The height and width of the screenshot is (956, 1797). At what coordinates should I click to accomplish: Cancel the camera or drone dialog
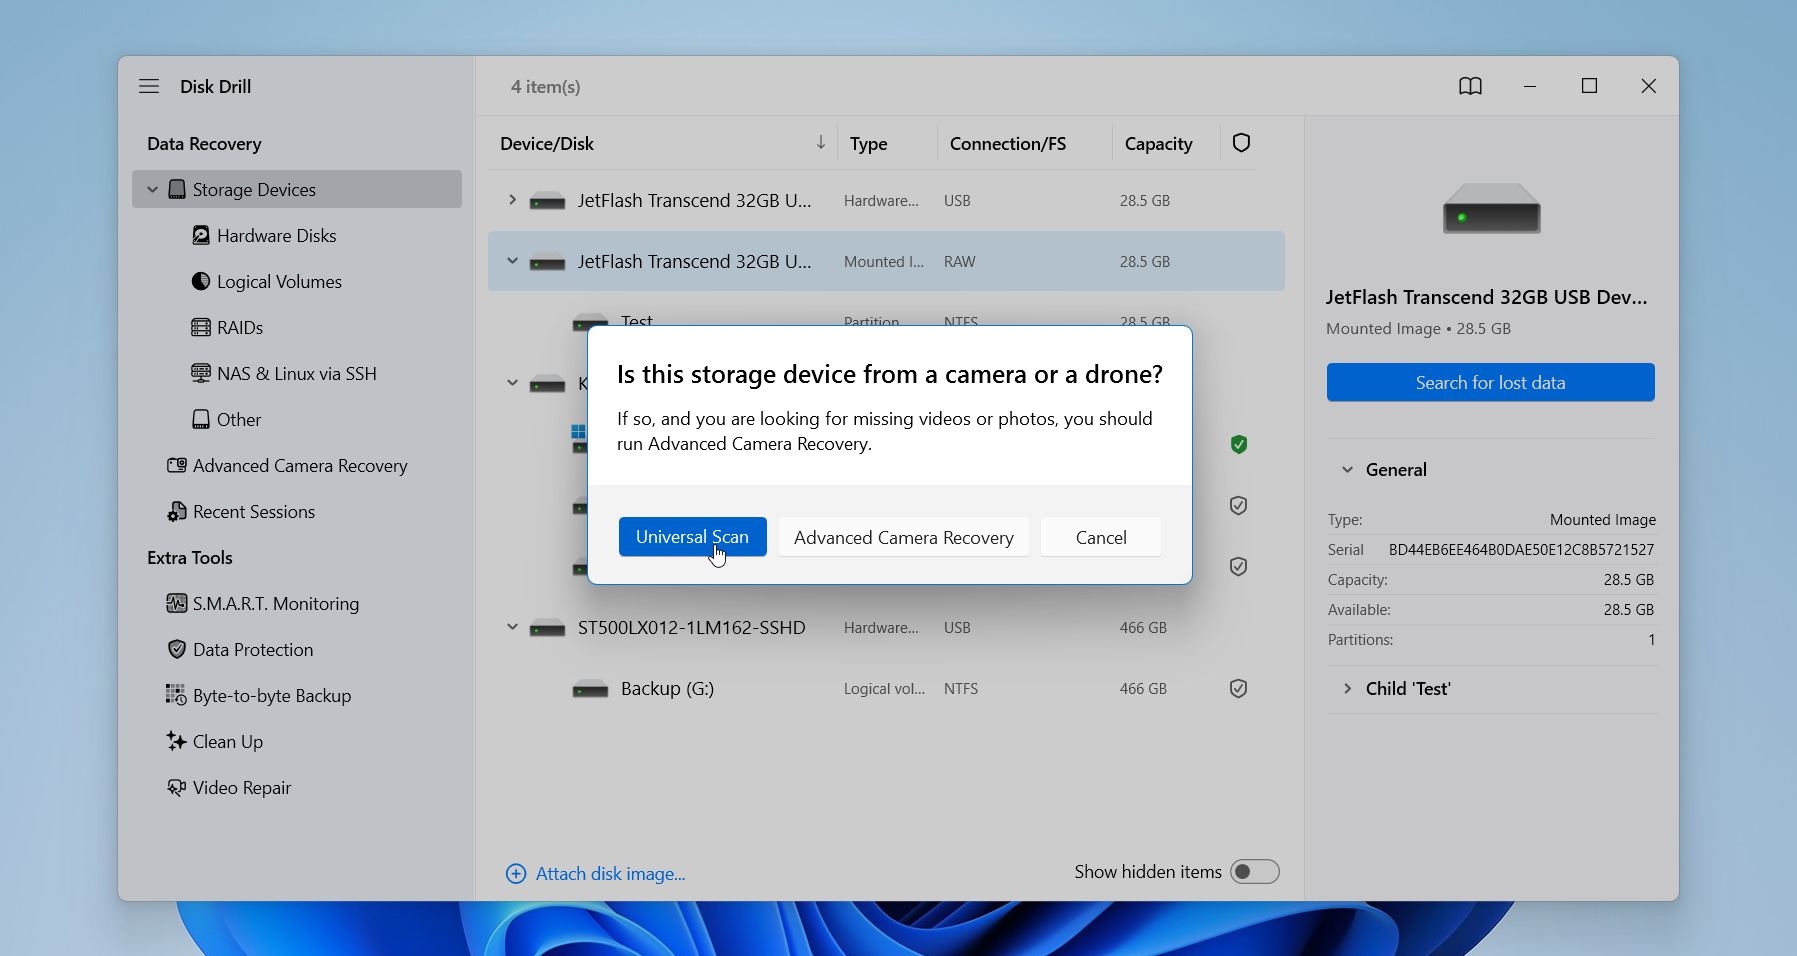click(x=1101, y=537)
